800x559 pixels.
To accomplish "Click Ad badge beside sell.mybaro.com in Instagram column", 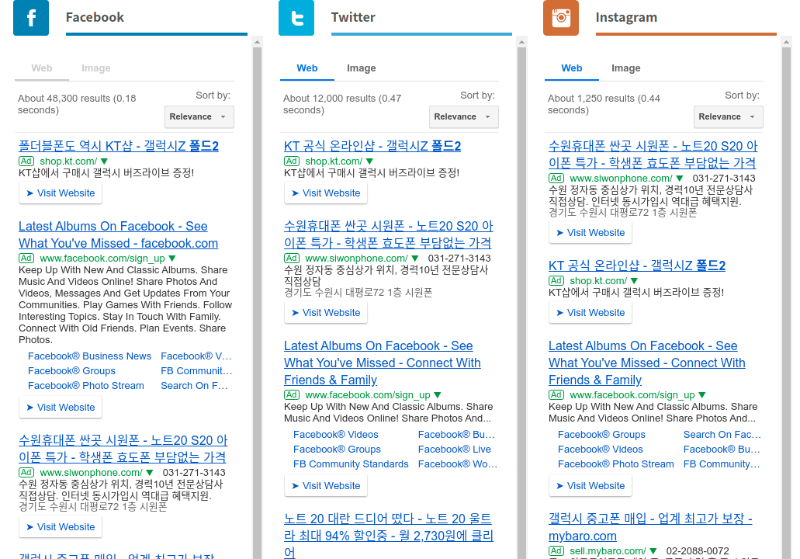I will pos(557,550).
